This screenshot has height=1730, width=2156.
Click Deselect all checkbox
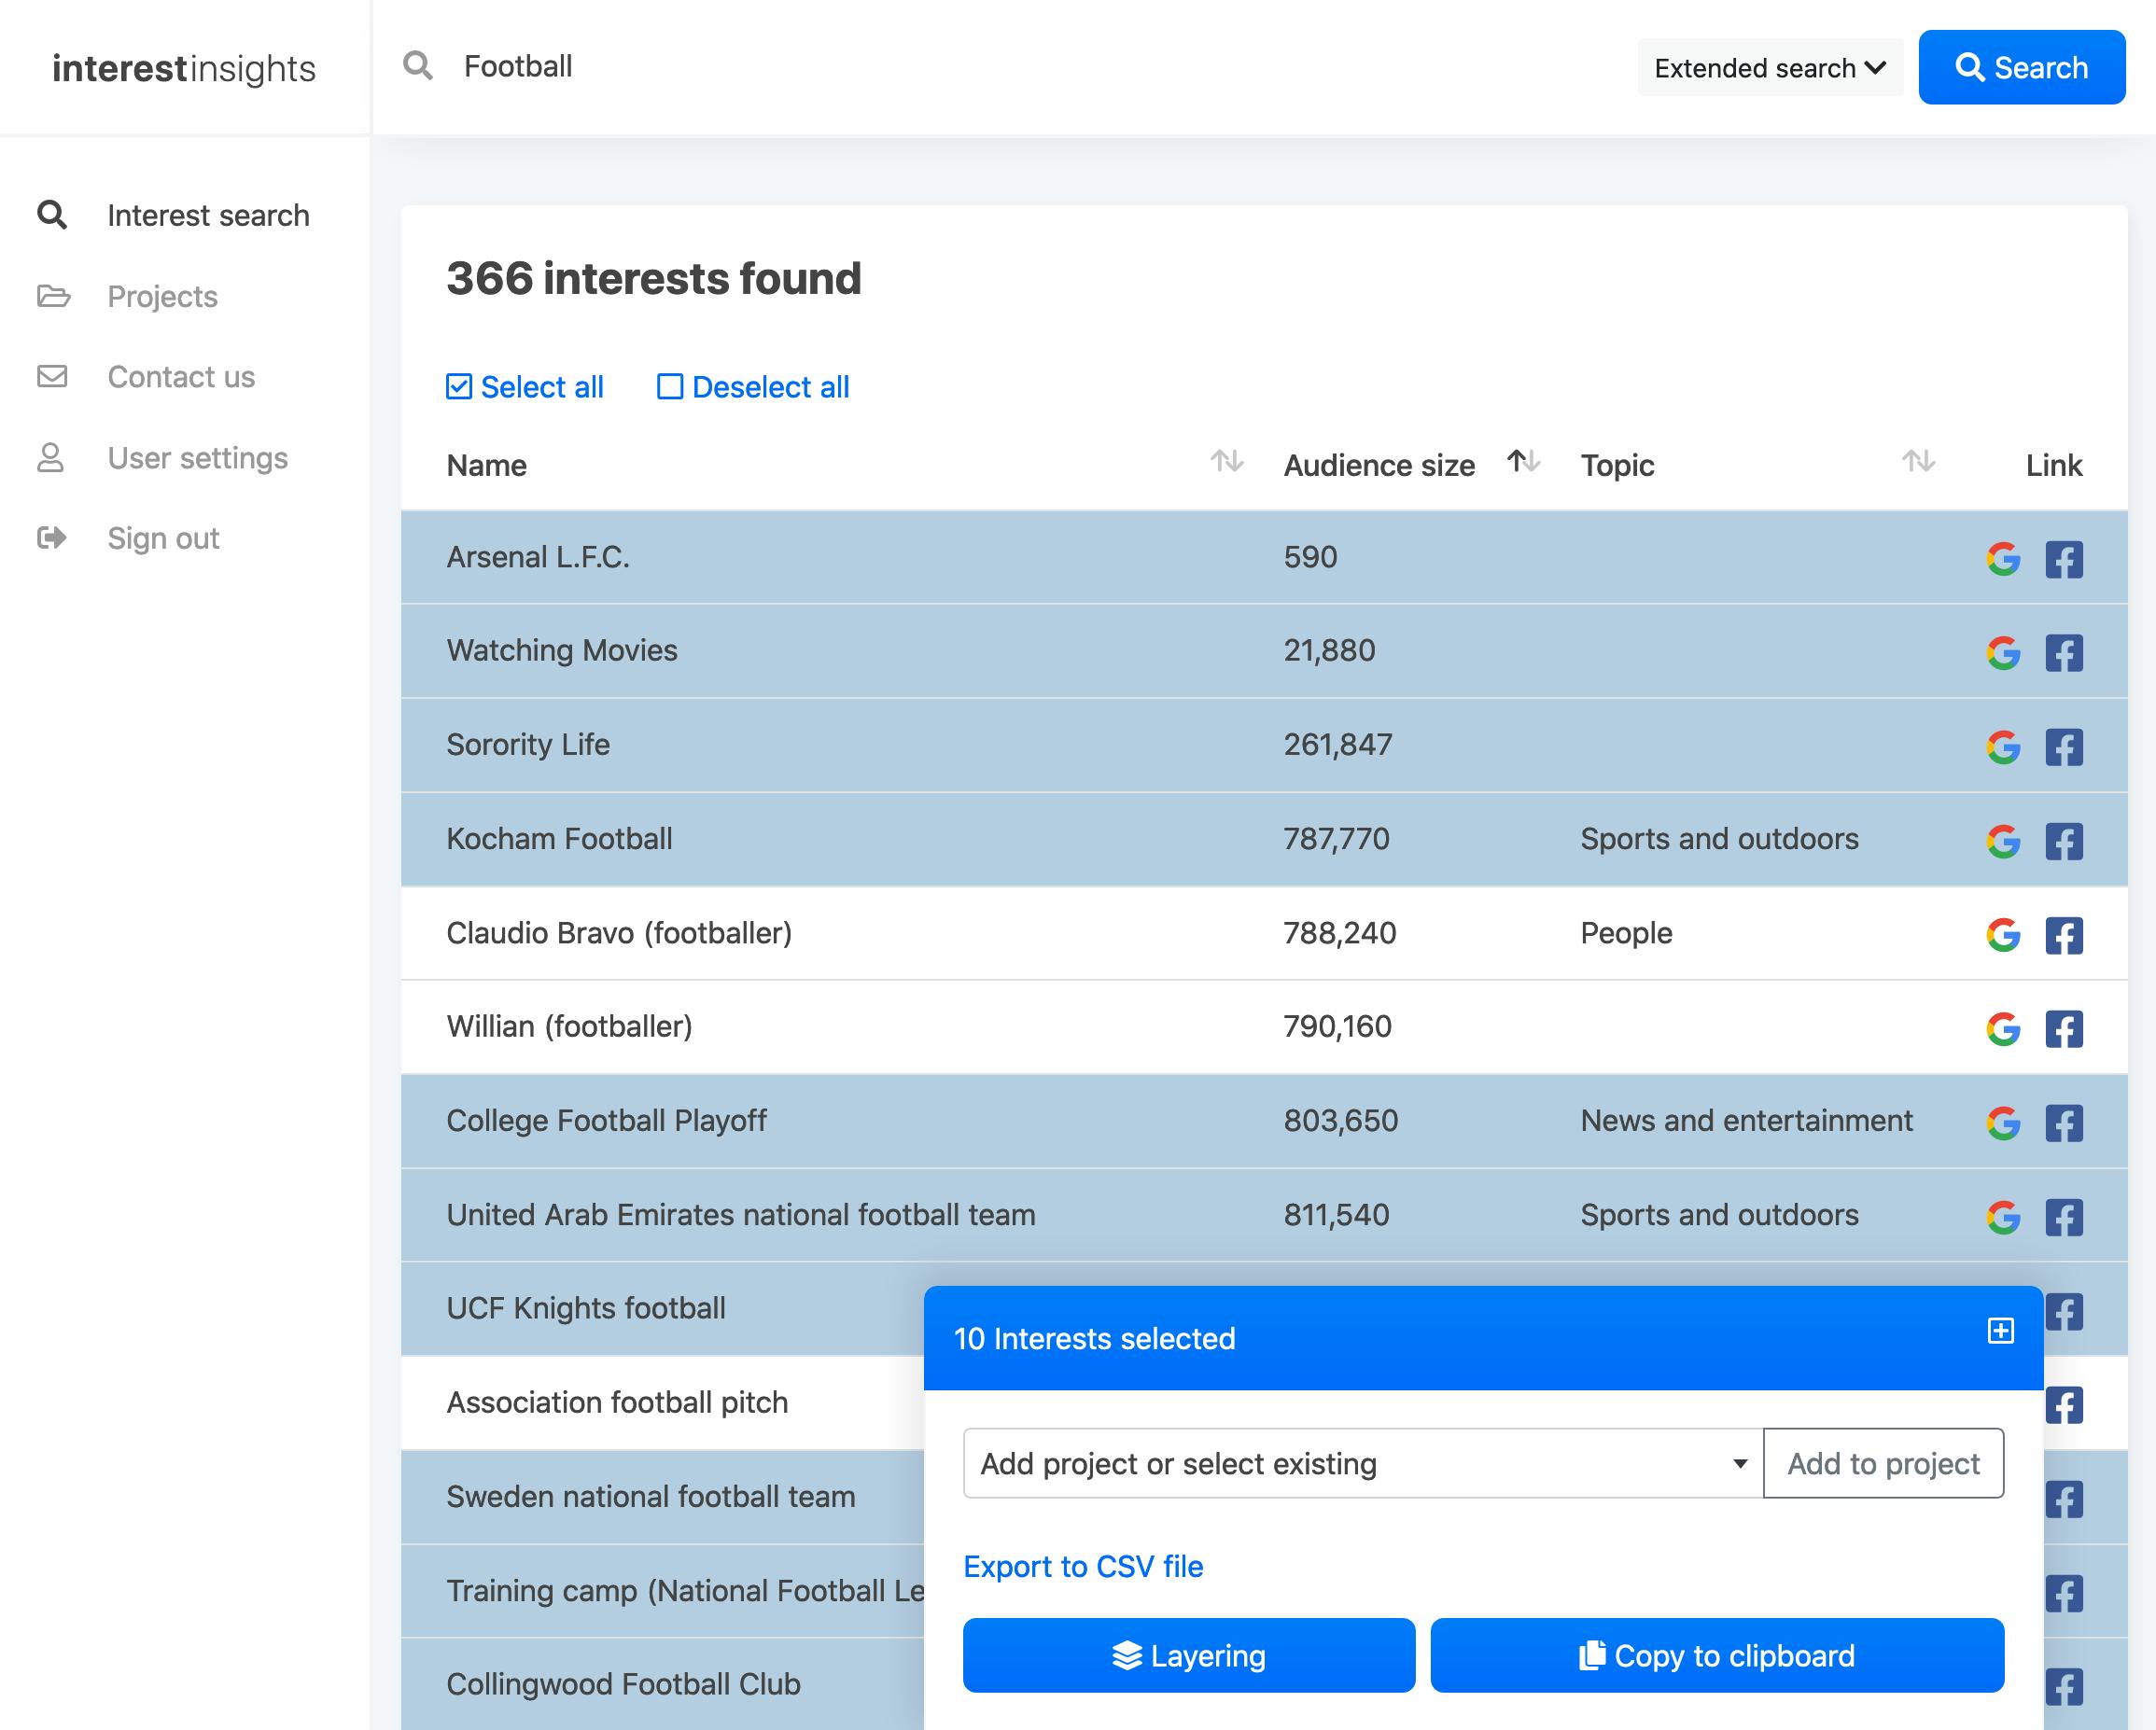pos(752,387)
